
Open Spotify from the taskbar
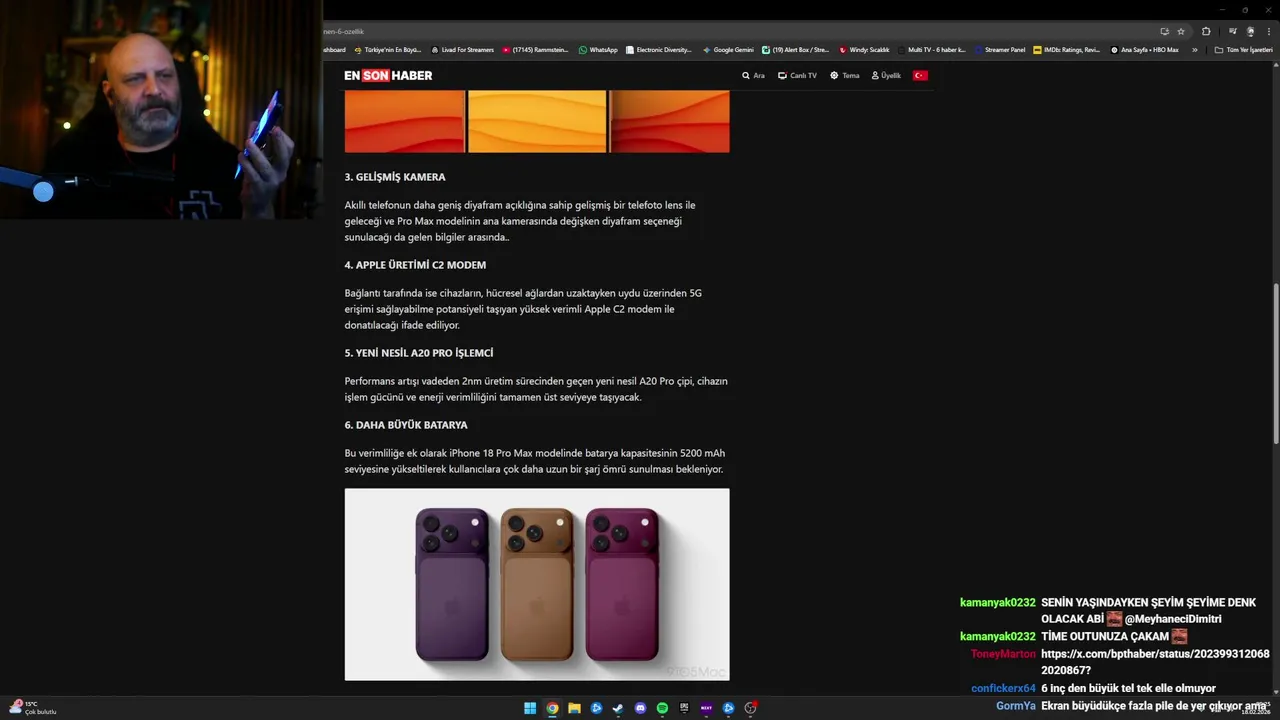tap(662, 708)
